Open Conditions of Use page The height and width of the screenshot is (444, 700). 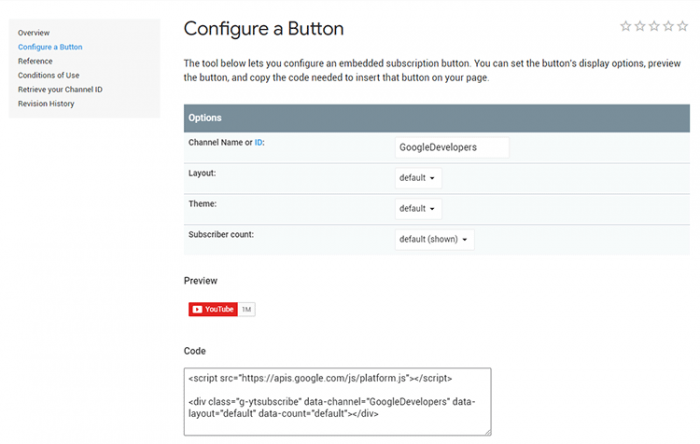pyautogui.click(x=48, y=75)
